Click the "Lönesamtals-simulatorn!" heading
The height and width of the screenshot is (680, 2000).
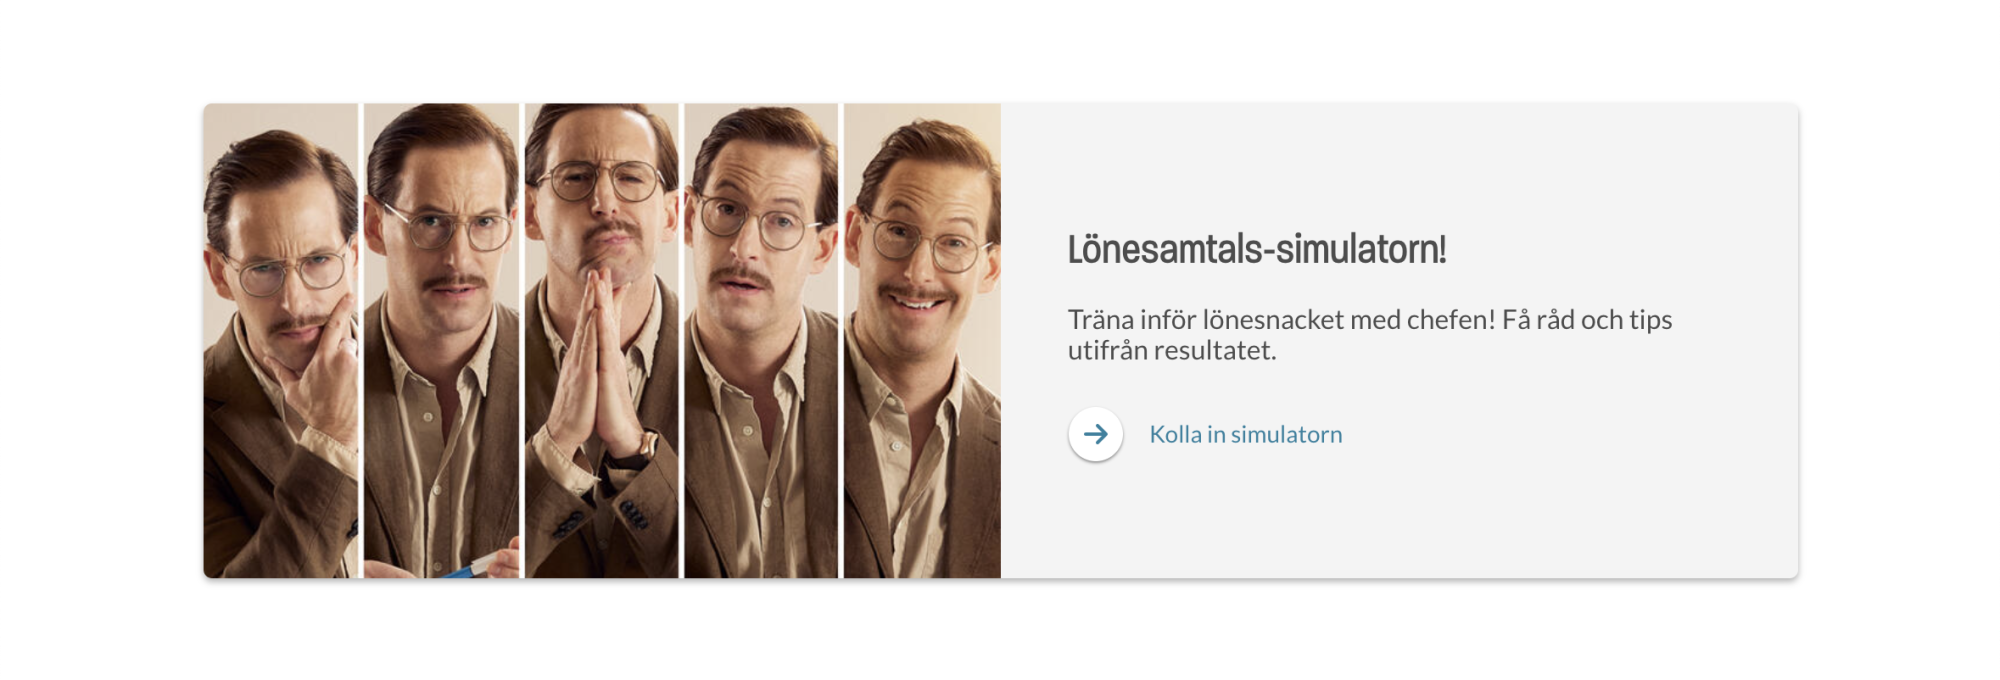point(1257,249)
